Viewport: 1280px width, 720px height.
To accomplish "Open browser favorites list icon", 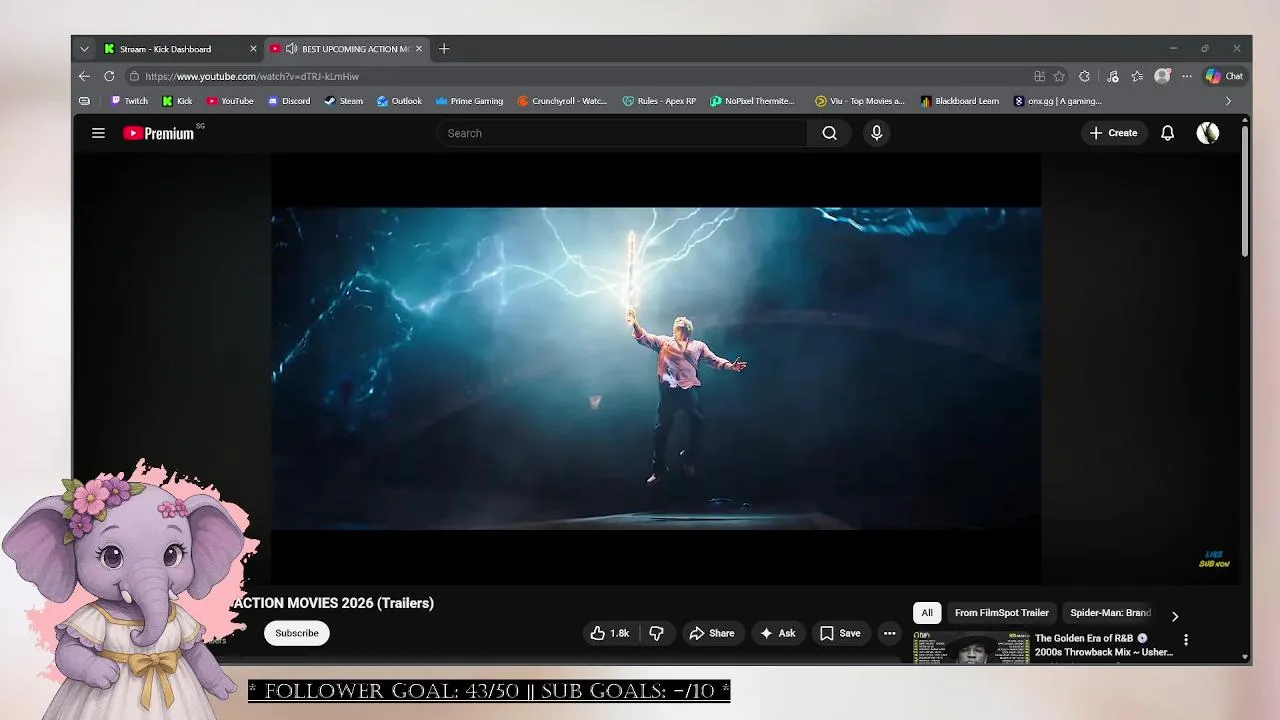I will point(1137,76).
